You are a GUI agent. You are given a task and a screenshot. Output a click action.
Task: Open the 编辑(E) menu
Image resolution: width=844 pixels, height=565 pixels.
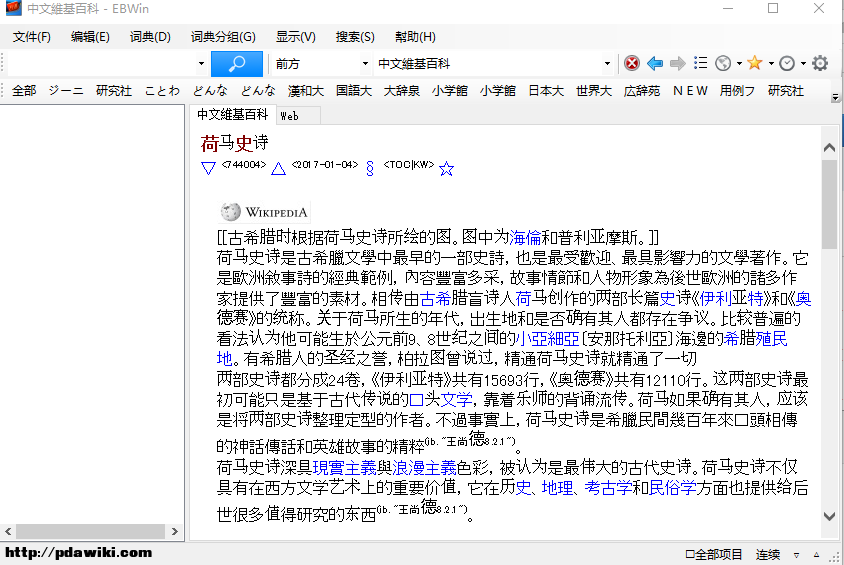click(90, 37)
